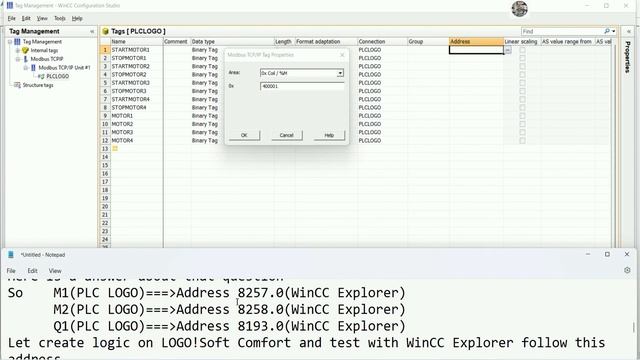Click the new-row marker icon in row 13
The width and height of the screenshot is (640, 360).
tap(115, 149)
